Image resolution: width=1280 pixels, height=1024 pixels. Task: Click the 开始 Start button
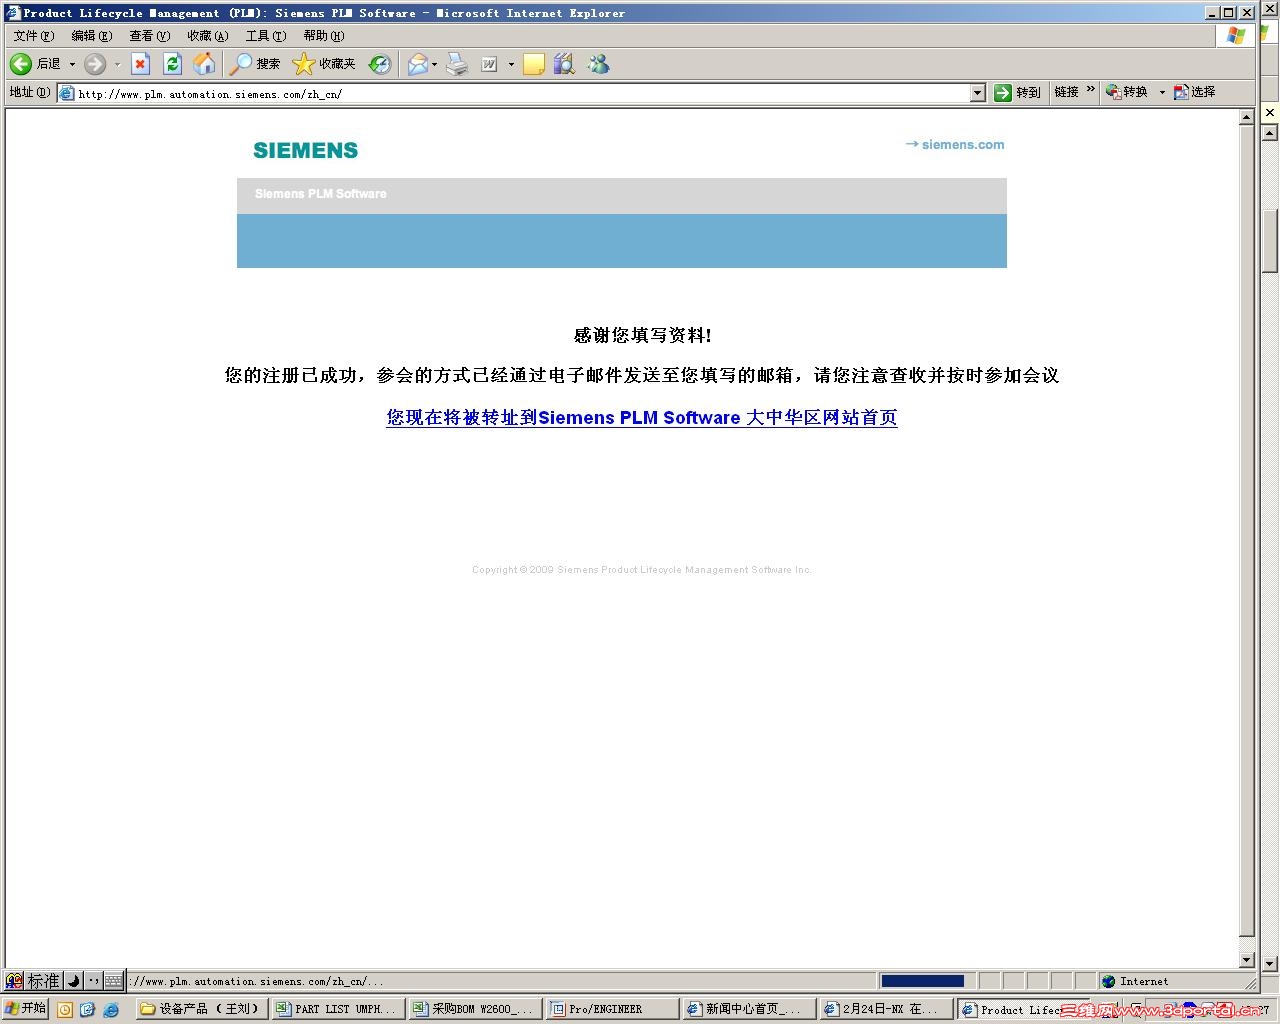pyautogui.click(x=26, y=1008)
